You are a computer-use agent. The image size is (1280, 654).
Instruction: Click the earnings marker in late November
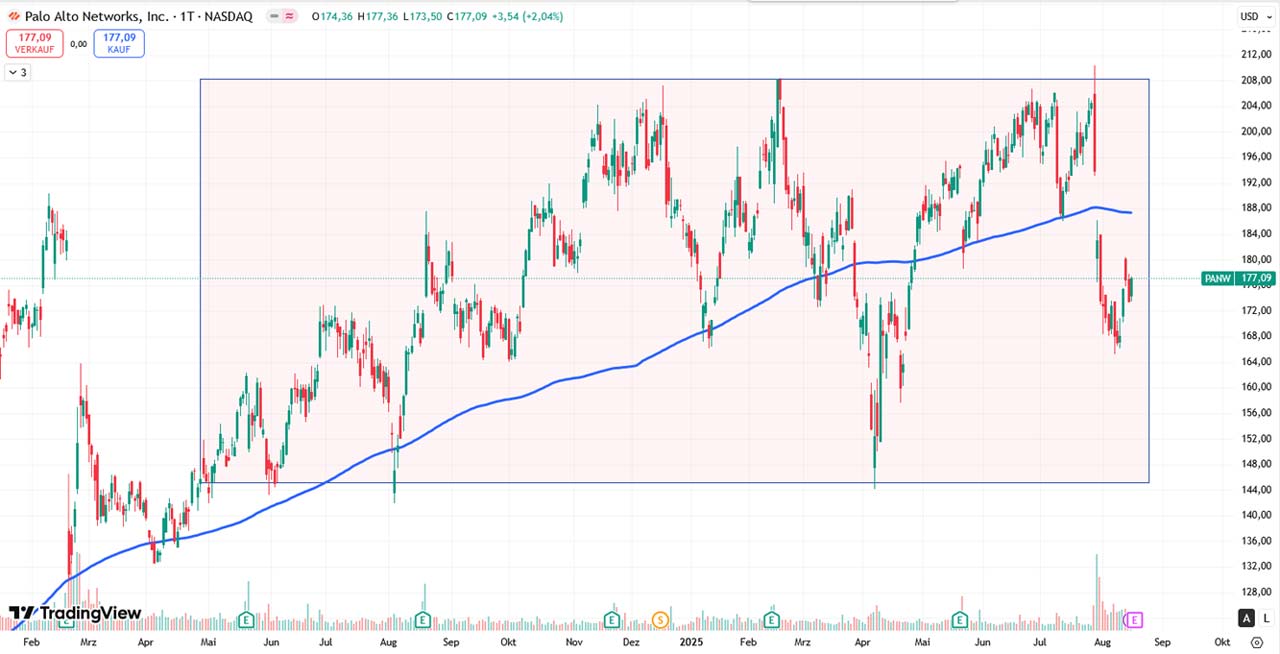612,620
